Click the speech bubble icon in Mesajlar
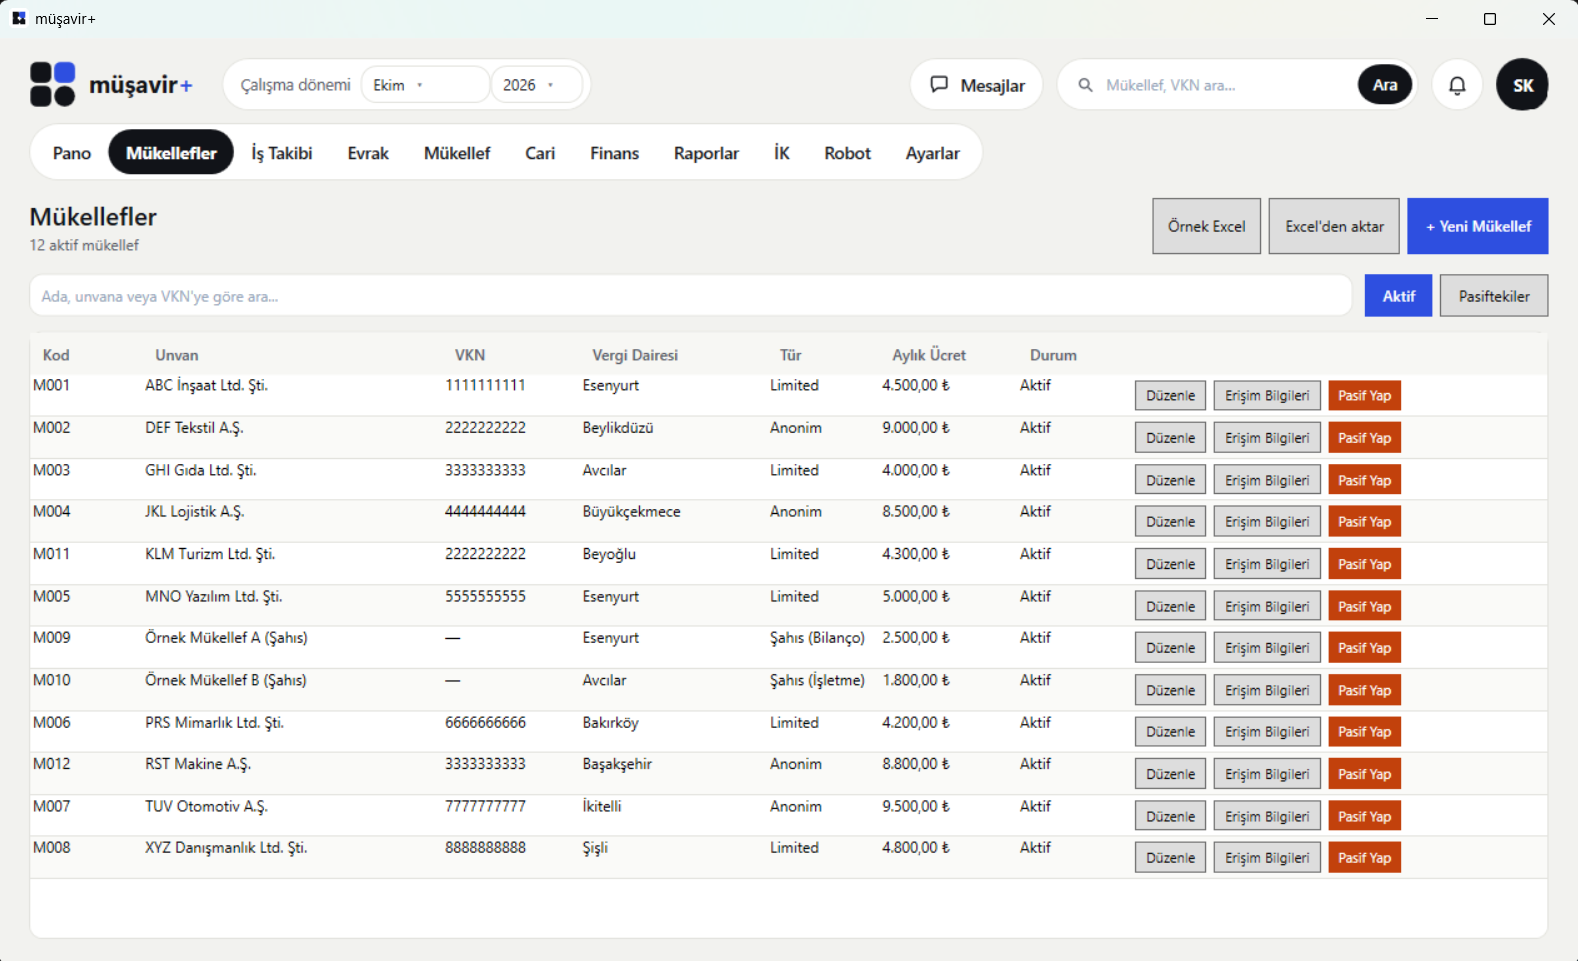Screen dimensions: 1578x961 pyautogui.click(x=939, y=85)
